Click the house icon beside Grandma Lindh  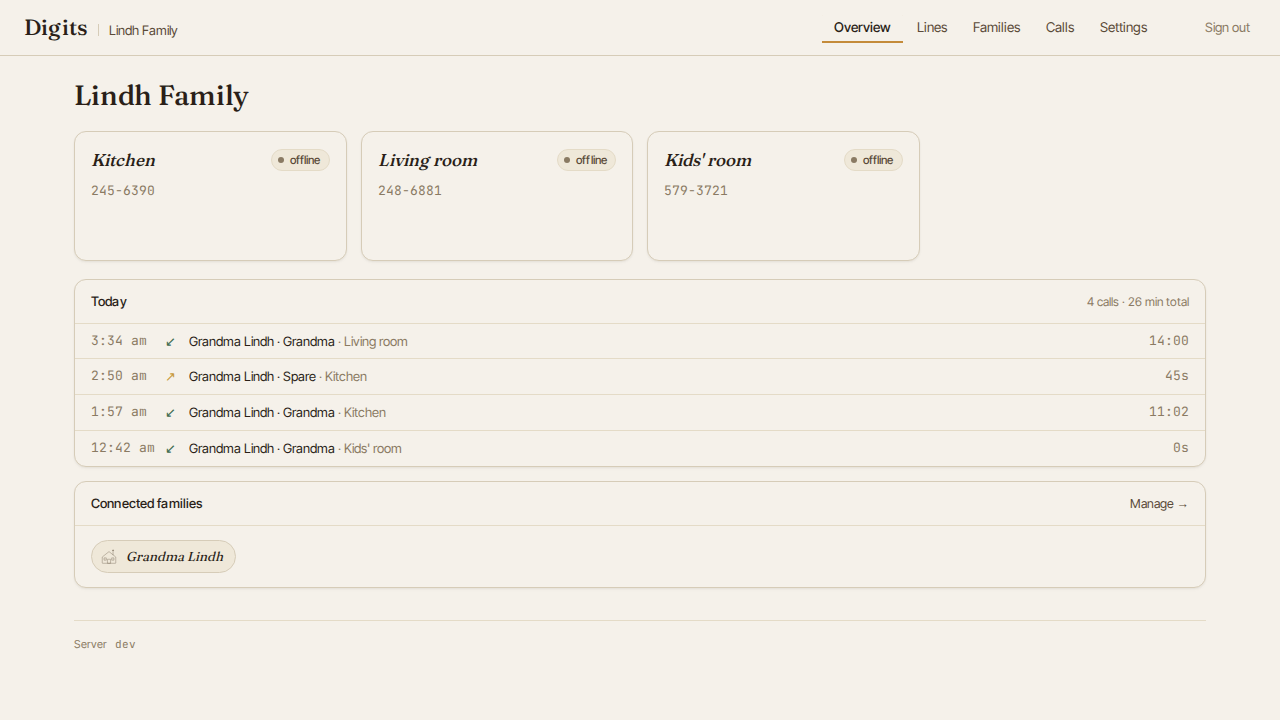[109, 557]
